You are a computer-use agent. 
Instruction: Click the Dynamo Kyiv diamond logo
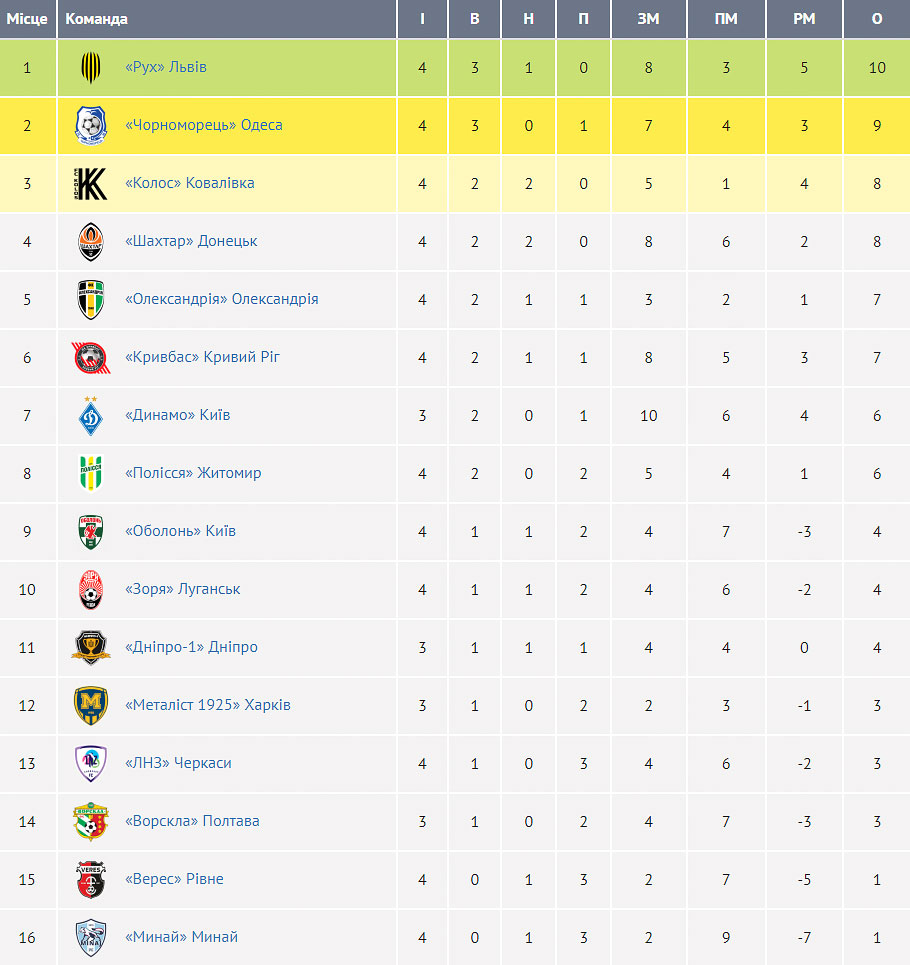pos(91,416)
